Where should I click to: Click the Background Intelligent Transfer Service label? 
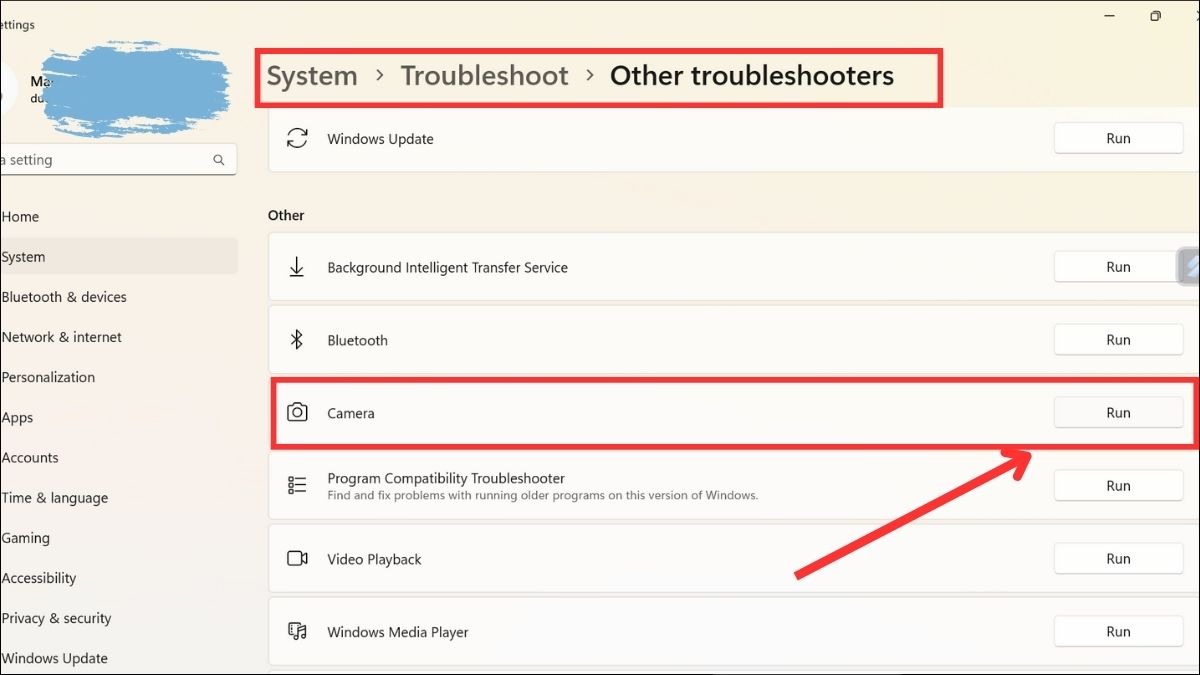click(447, 267)
